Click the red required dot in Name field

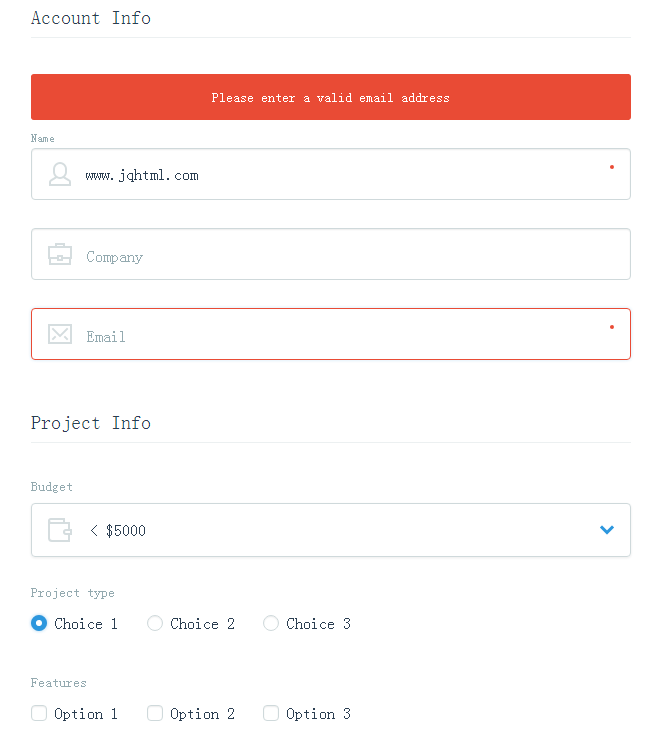(612, 167)
